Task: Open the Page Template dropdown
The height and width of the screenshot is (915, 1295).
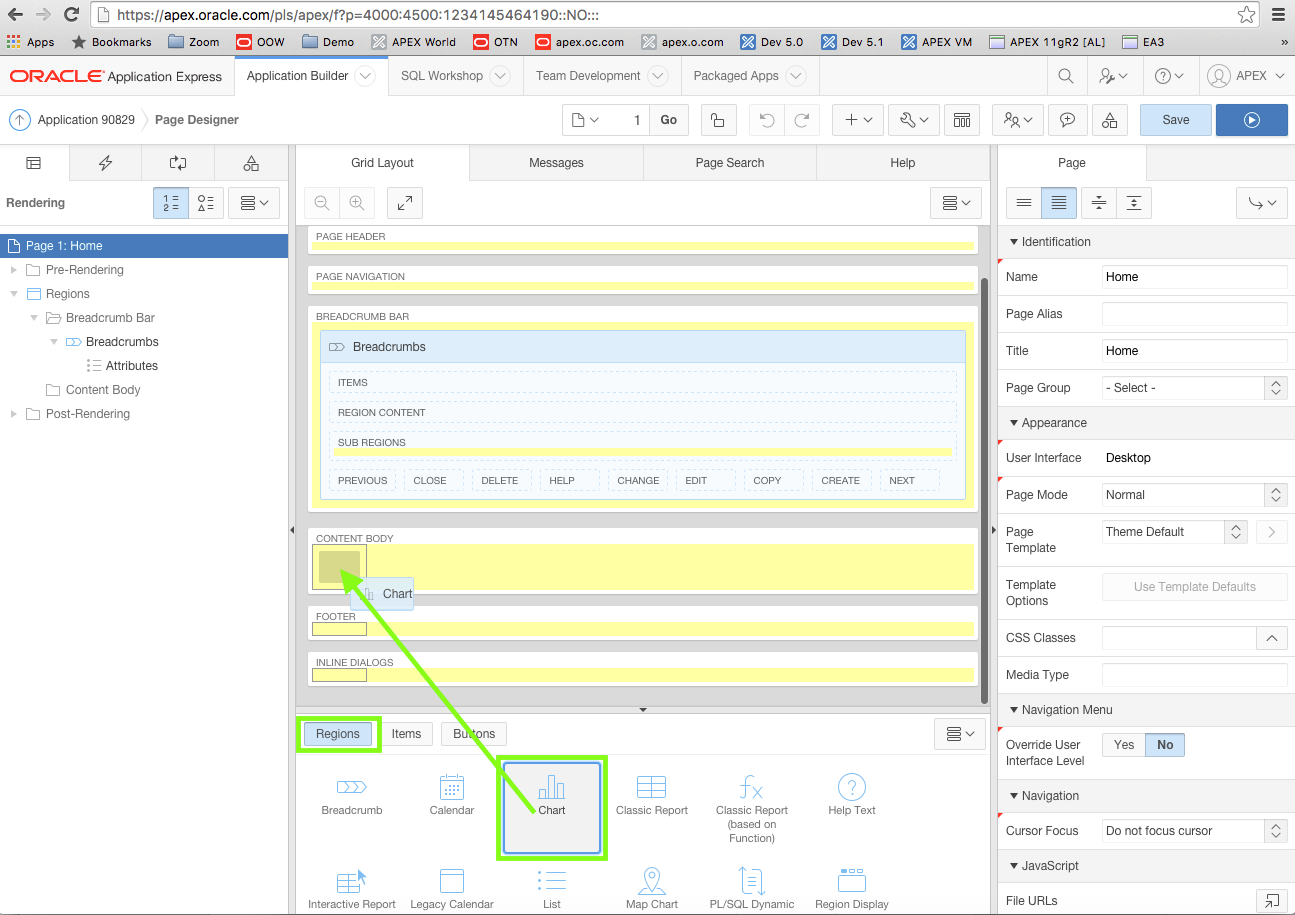Action: 1175,532
